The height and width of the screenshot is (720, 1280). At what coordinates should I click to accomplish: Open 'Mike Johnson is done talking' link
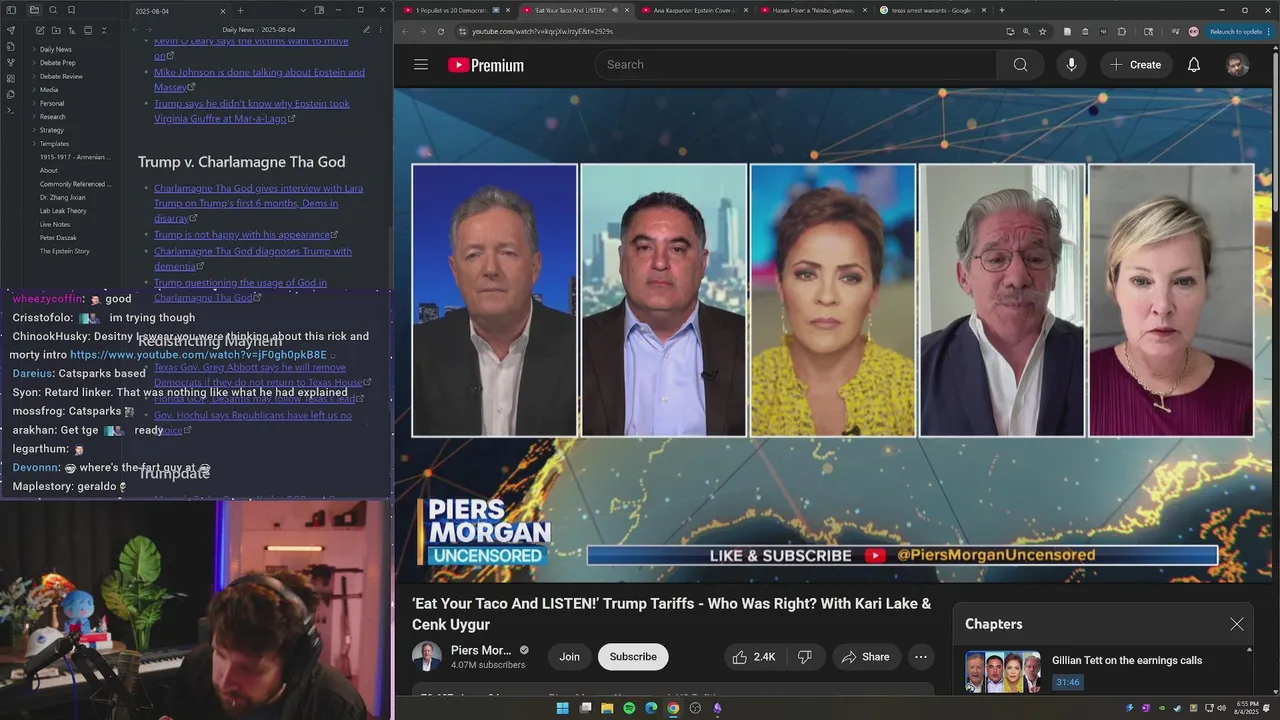coord(259,79)
